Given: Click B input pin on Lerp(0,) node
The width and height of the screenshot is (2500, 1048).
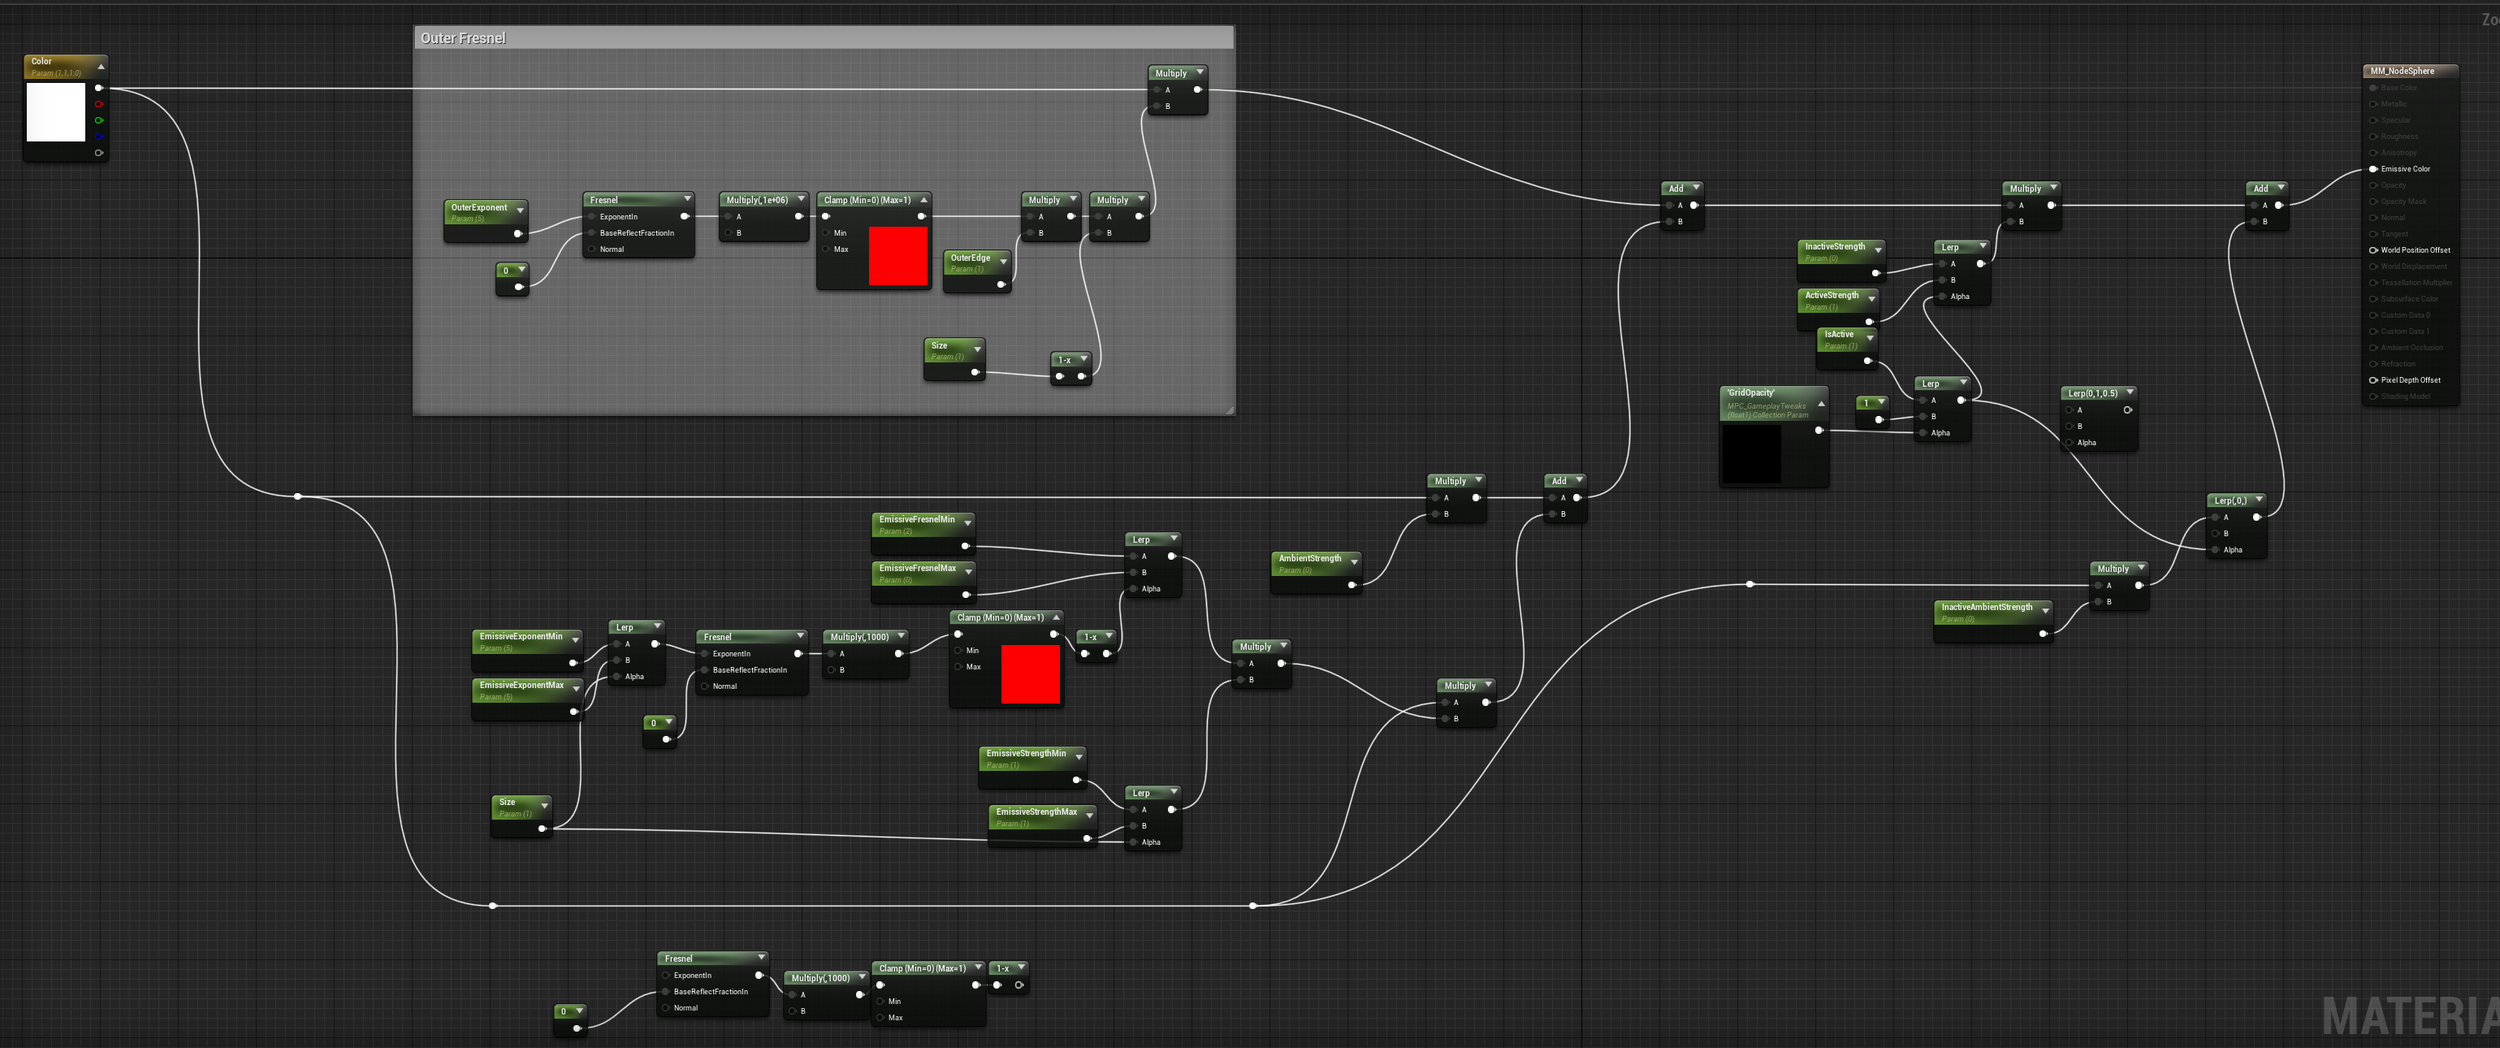Looking at the screenshot, I should click(x=2215, y=533).
